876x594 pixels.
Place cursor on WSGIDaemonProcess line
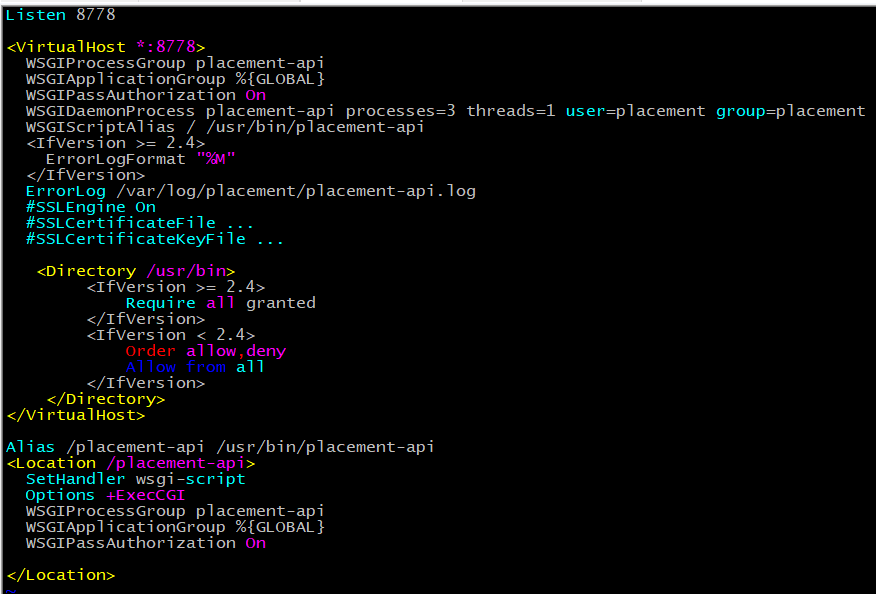(x=445, y=111)
